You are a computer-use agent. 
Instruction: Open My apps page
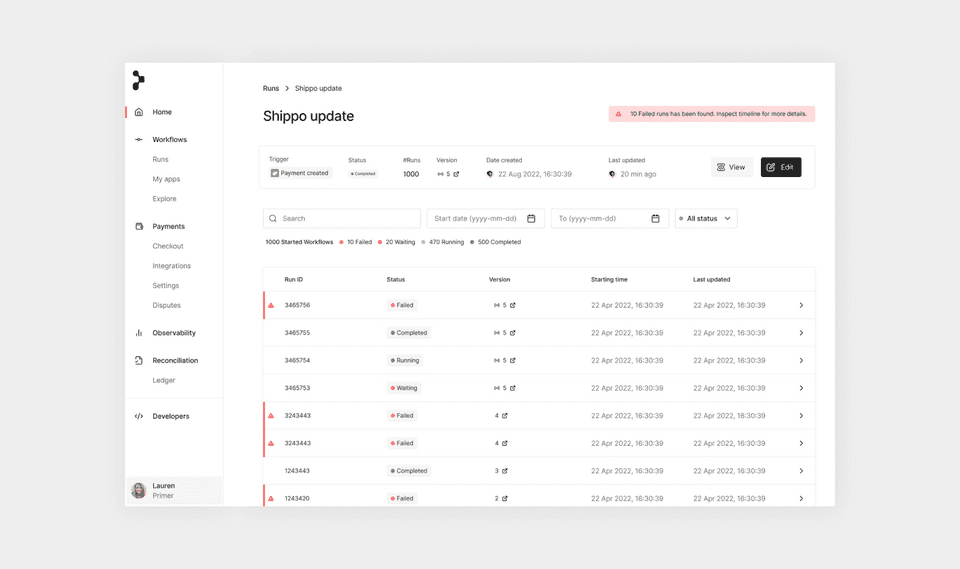(167, 179)
